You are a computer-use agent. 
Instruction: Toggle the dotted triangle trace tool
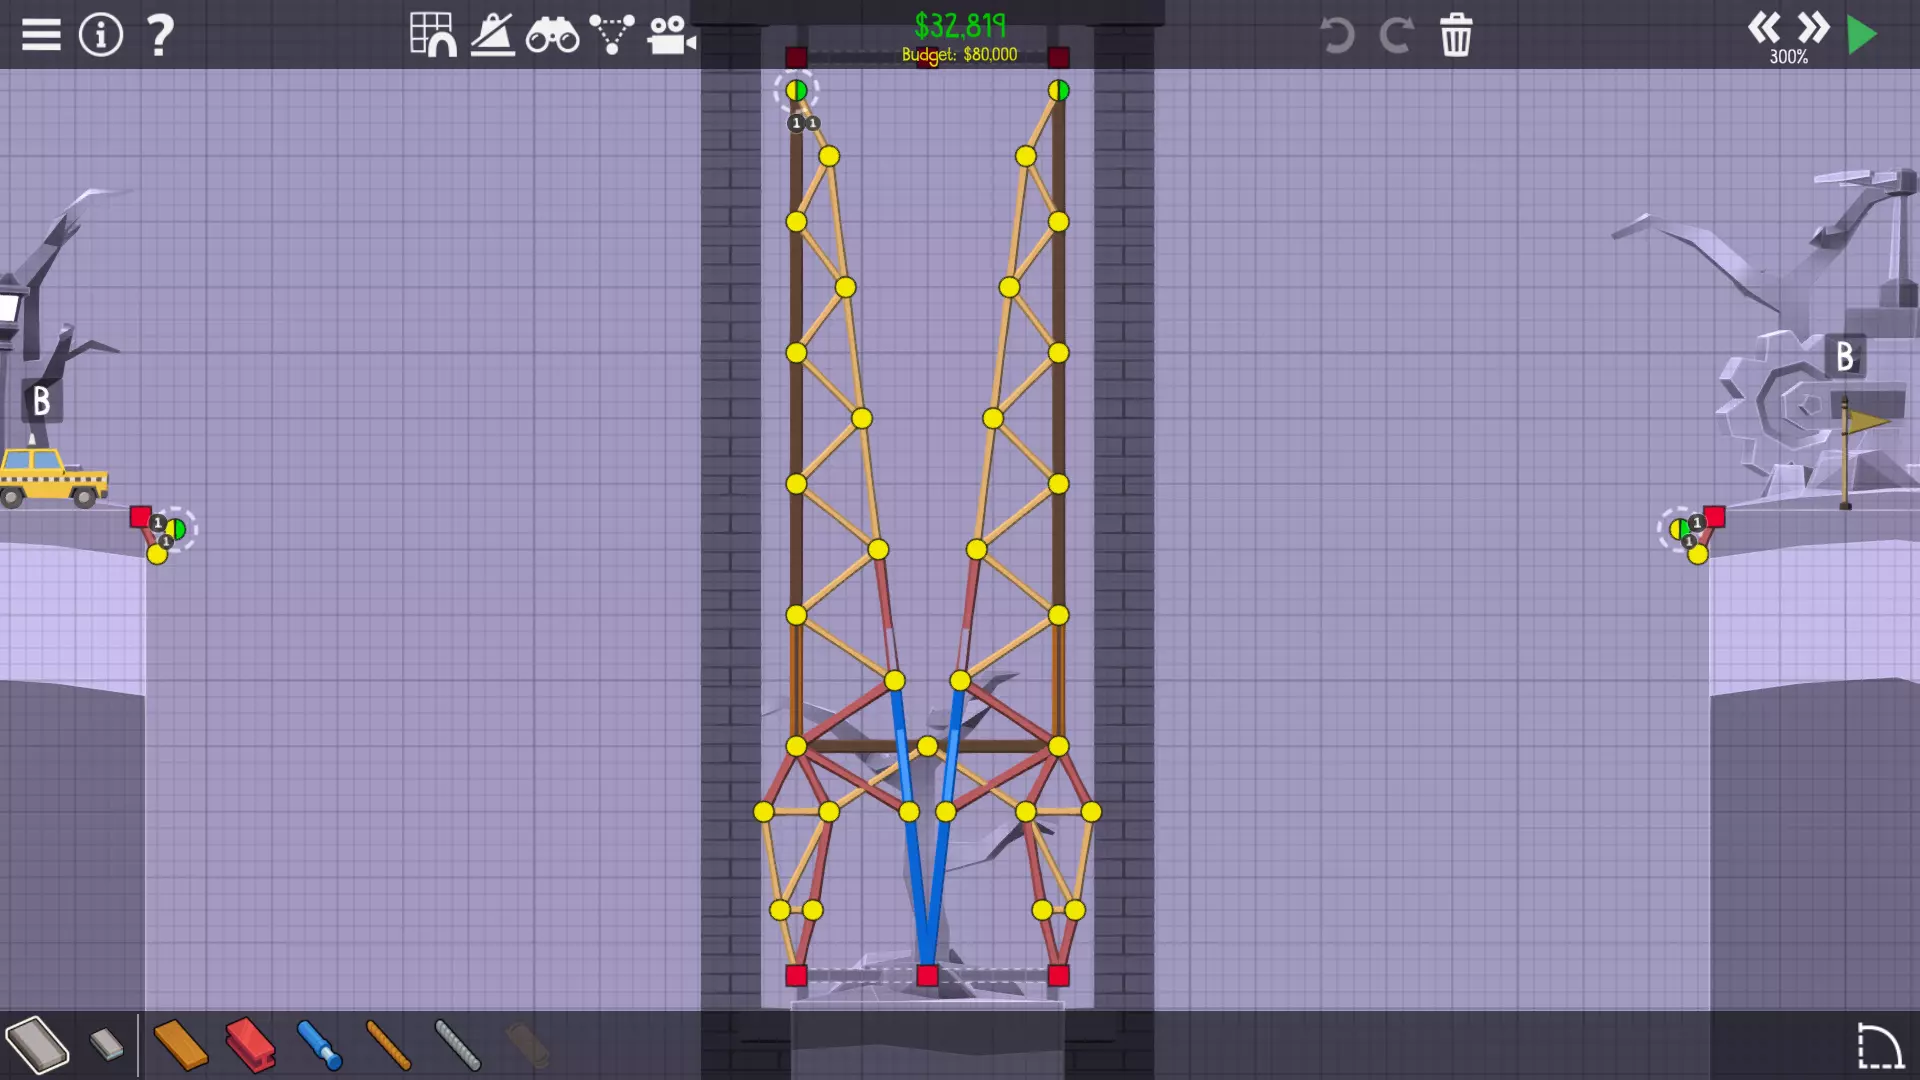pos(611,35)
